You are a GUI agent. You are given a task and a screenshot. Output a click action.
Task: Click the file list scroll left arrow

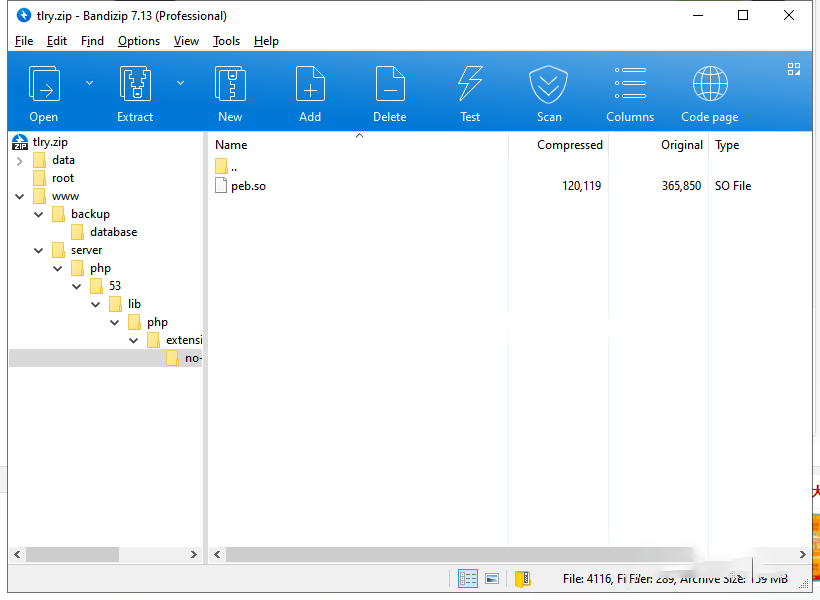(x=217, y=554)
